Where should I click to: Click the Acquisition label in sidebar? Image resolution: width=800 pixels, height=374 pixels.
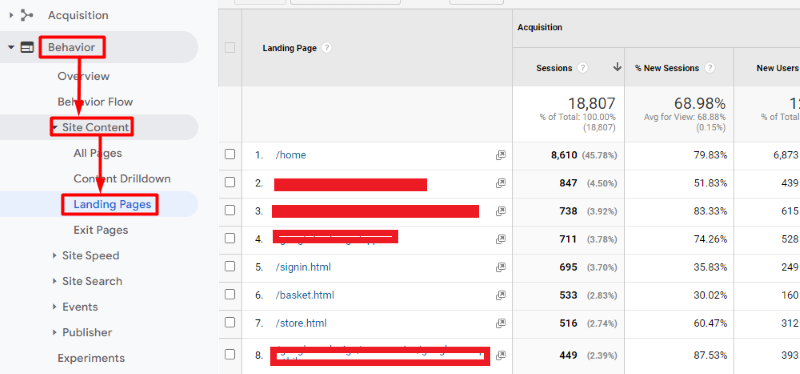[78, 15]
